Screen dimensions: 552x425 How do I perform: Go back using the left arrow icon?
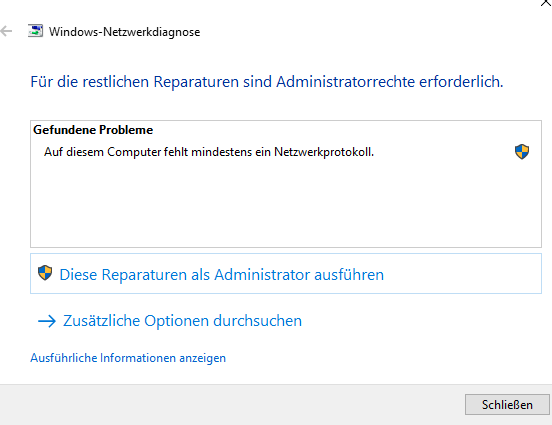[x=6, y=31]
